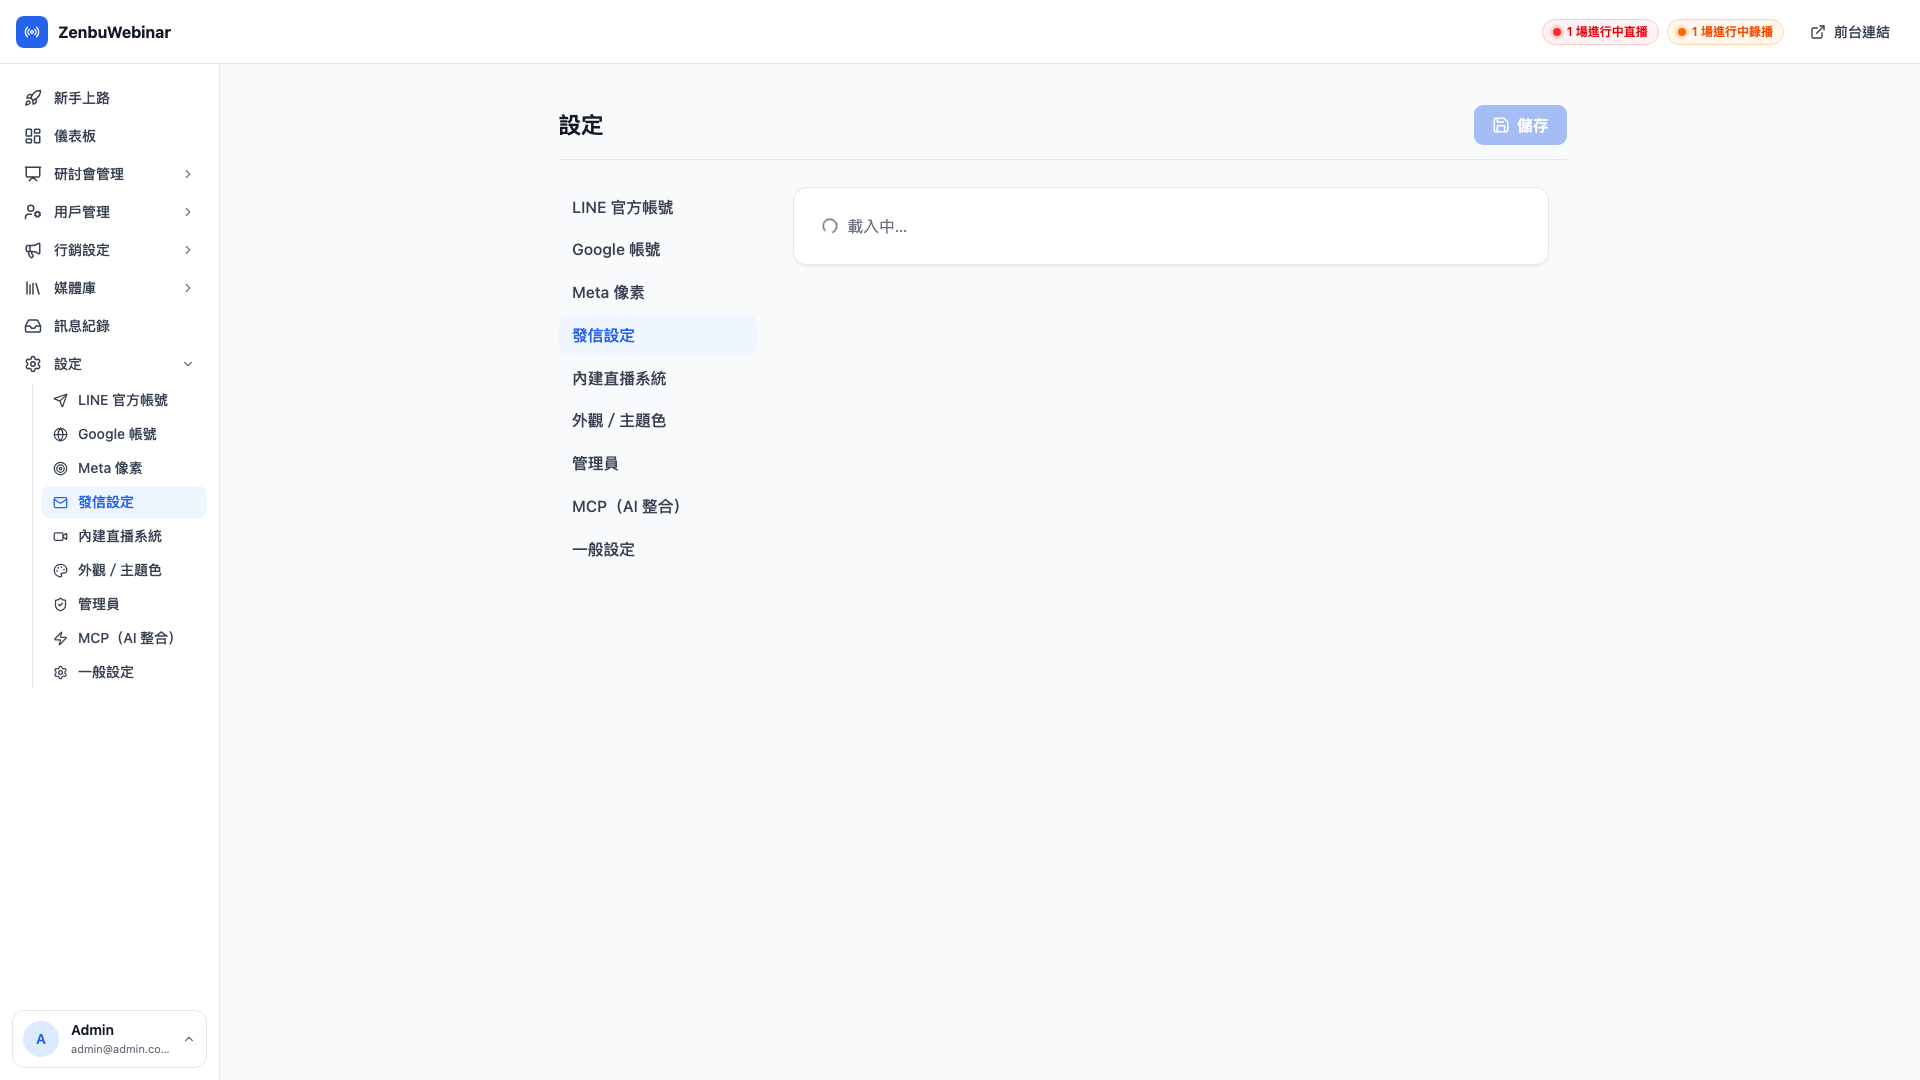Image resolution: width=1920 pixels, height=1080 pixels.
Task: Open 儀表板 from sidebar
Action: [x=110, y=136]
